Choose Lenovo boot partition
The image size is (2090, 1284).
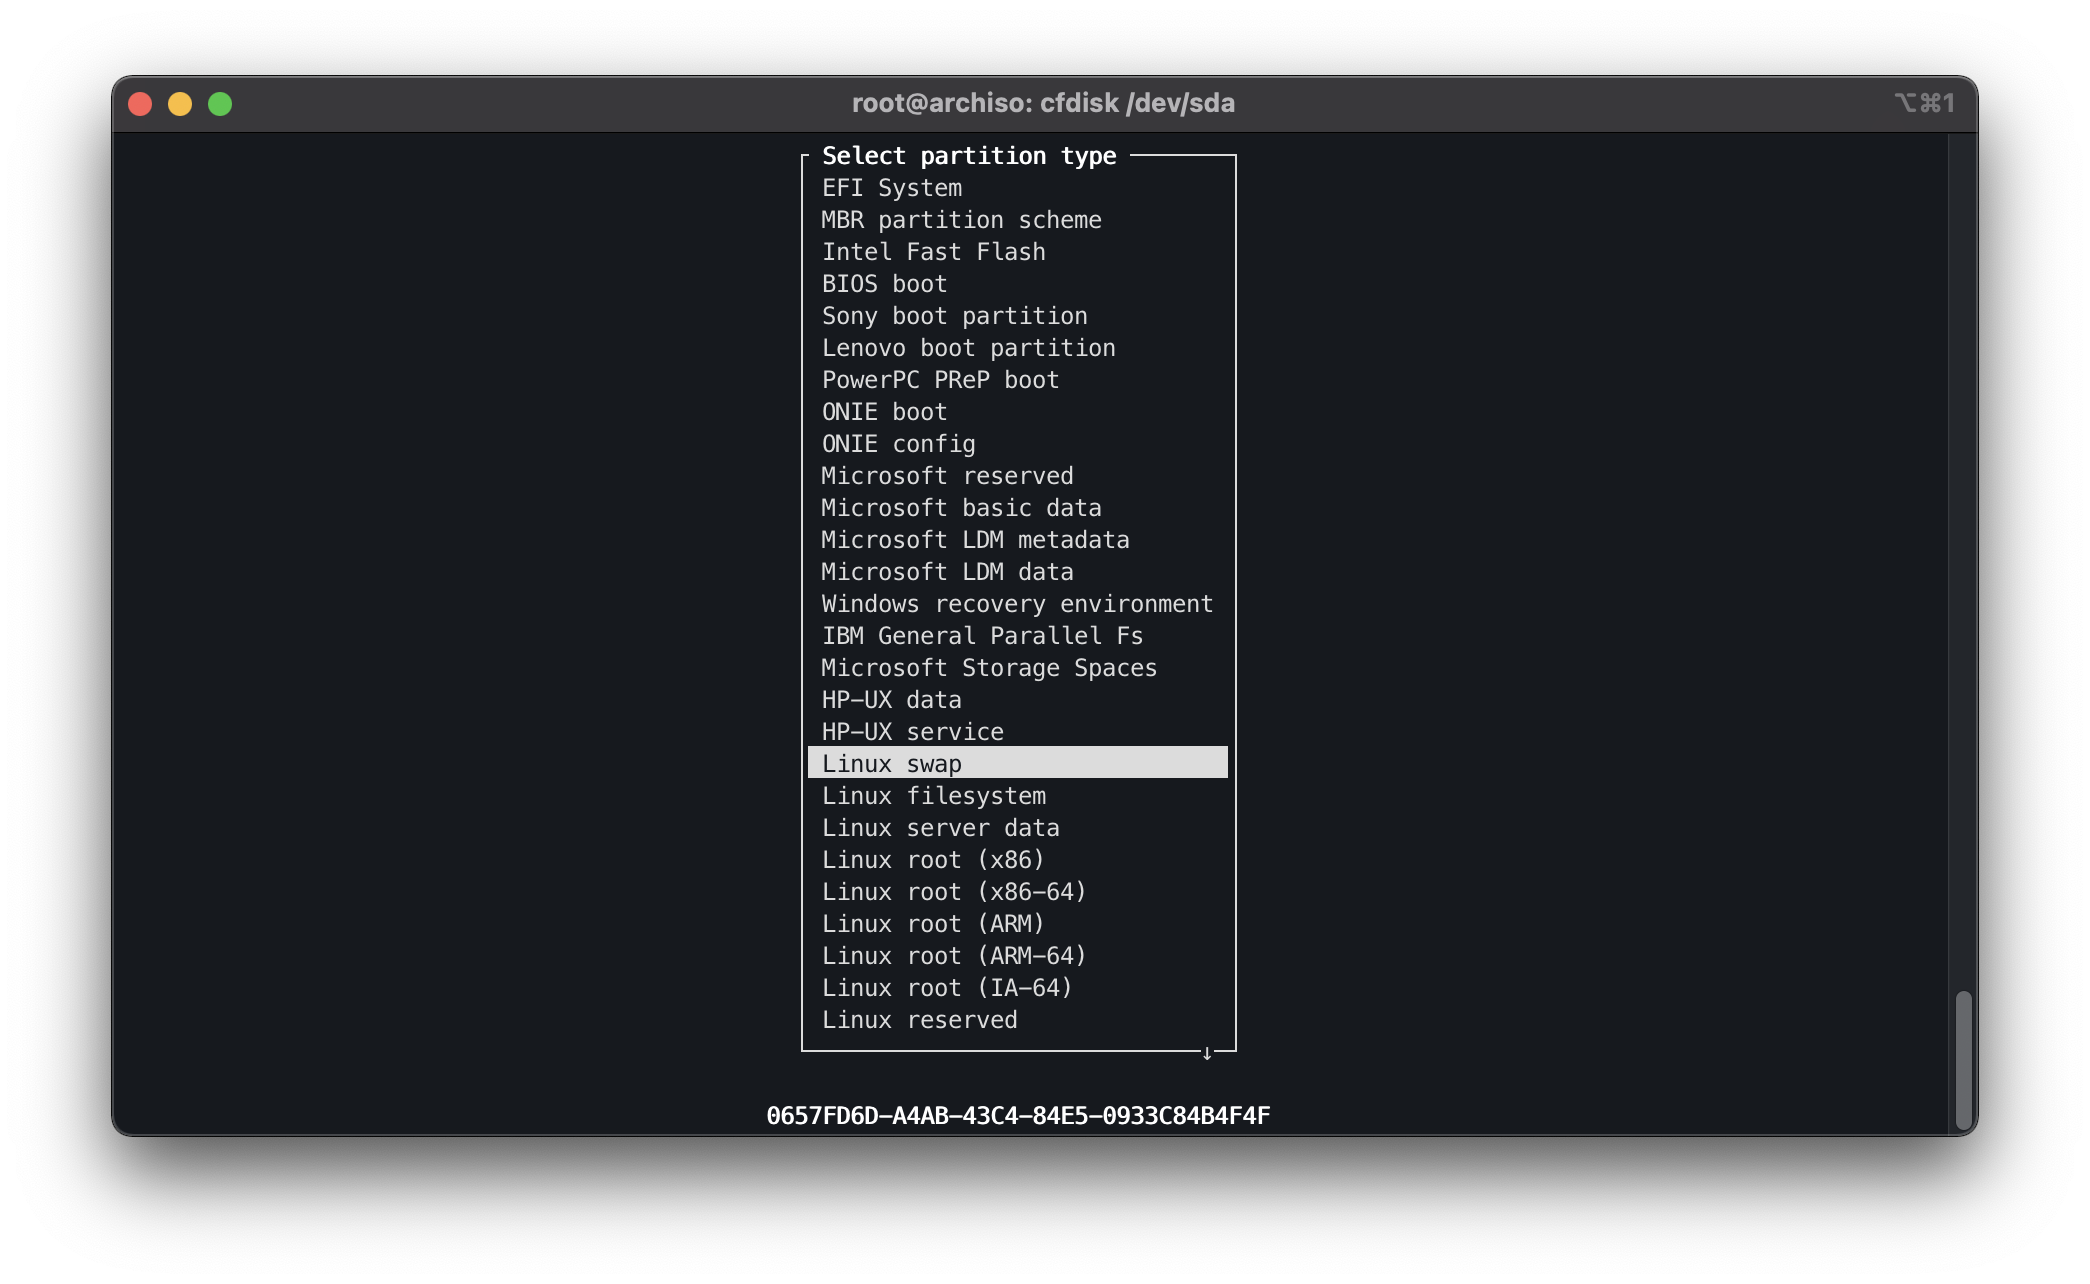point(969,348)
